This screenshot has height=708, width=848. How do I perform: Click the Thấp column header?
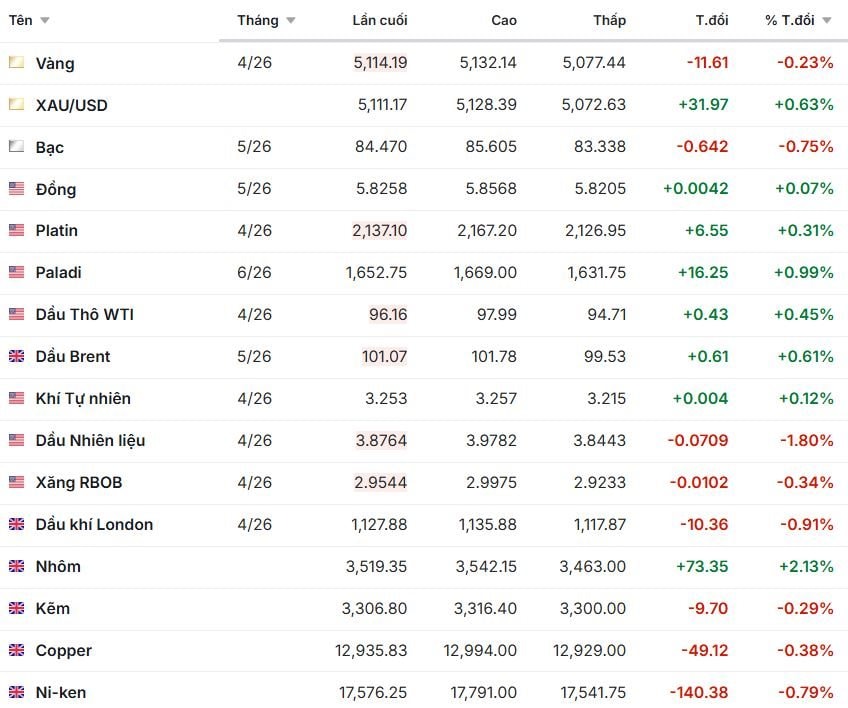click(x=609, y=21)
